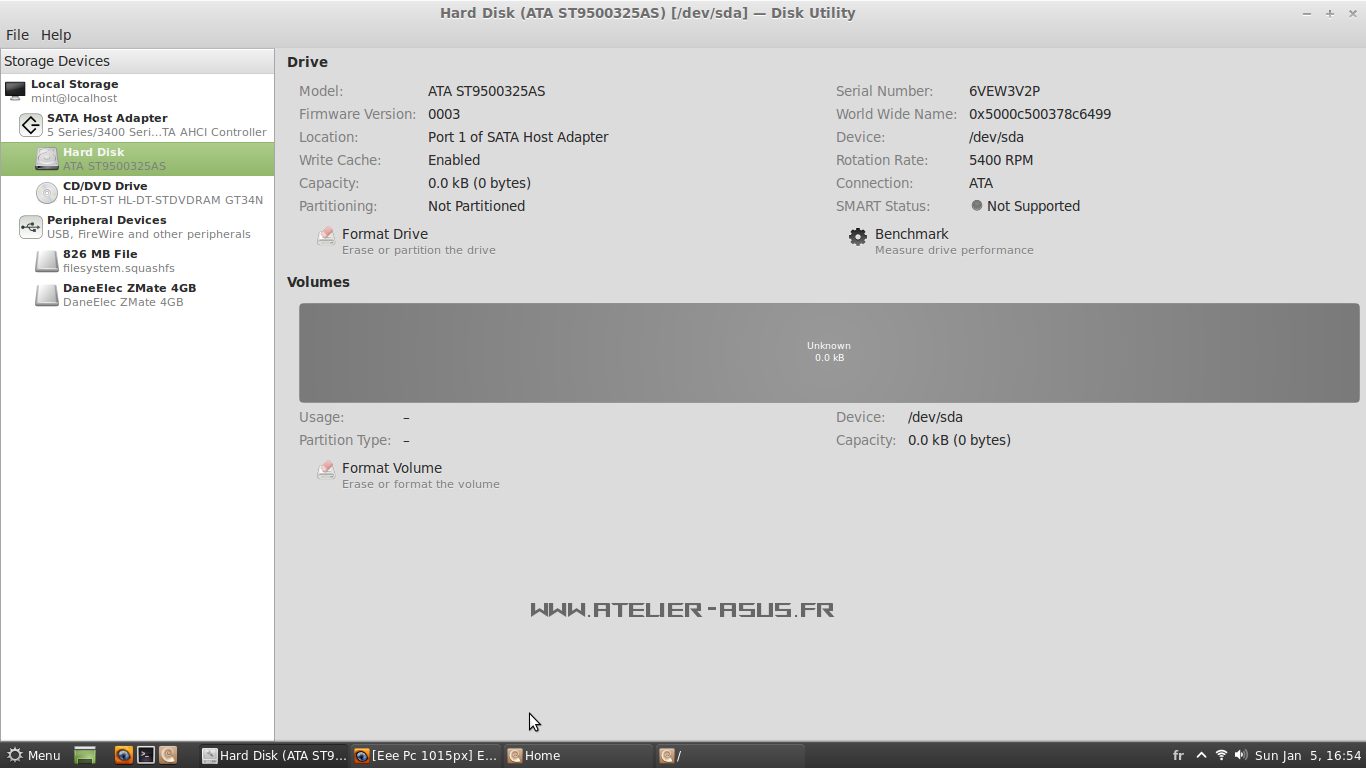This screenshot has height=768, width=1366.
Task: Click Format Volume to erase the volume
Action: click(392, 467)
